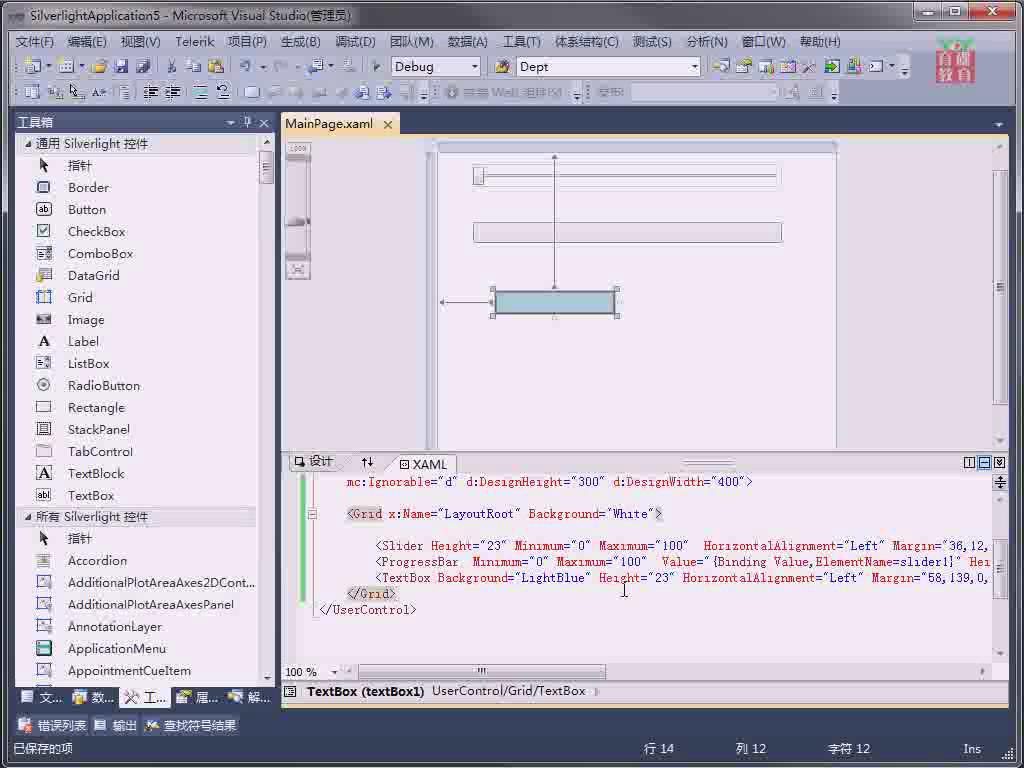This screenshot has height=768, width=1024.
Task: Select the DataGrid control in toolbox
Action: pos(93,276)
